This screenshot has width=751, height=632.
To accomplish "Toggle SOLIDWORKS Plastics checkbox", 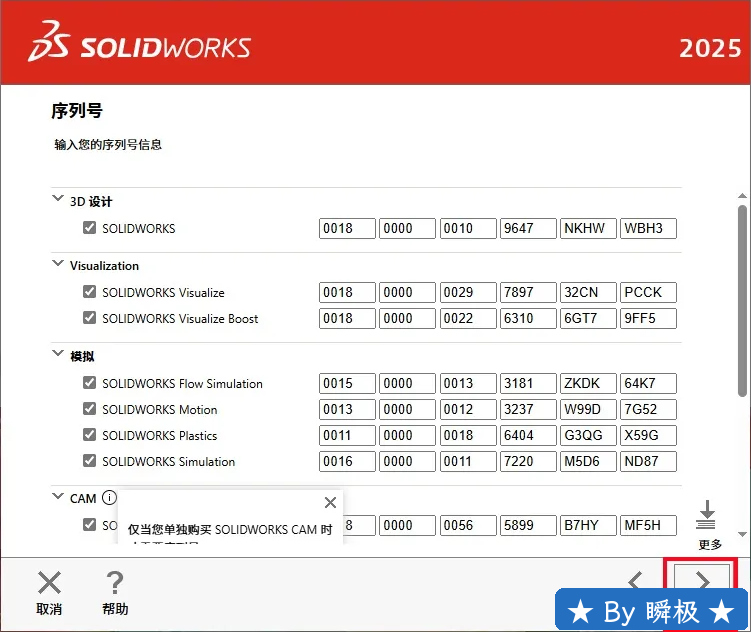I will click(90, 435).
